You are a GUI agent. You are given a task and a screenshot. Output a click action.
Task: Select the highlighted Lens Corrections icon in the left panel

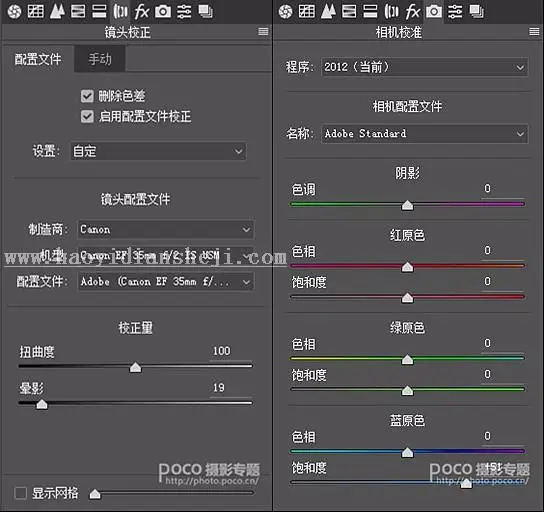(x=120, y=11)
